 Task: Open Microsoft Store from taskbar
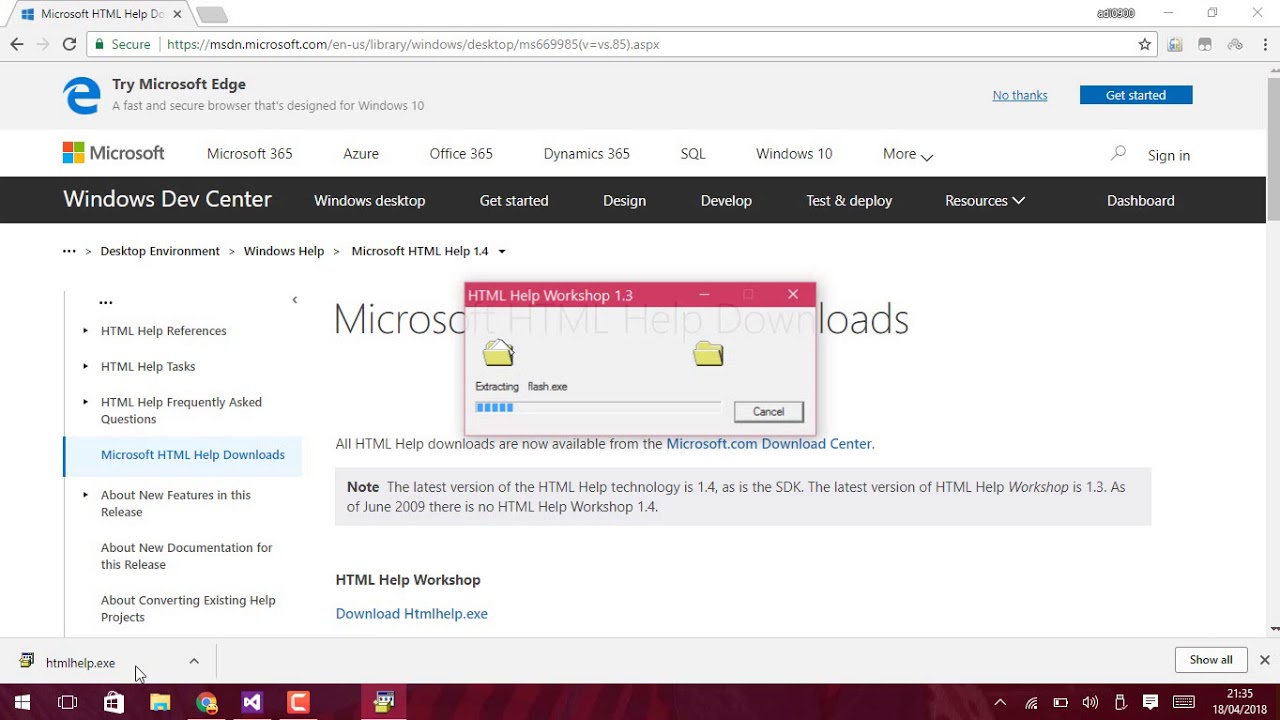pos(114,702)
